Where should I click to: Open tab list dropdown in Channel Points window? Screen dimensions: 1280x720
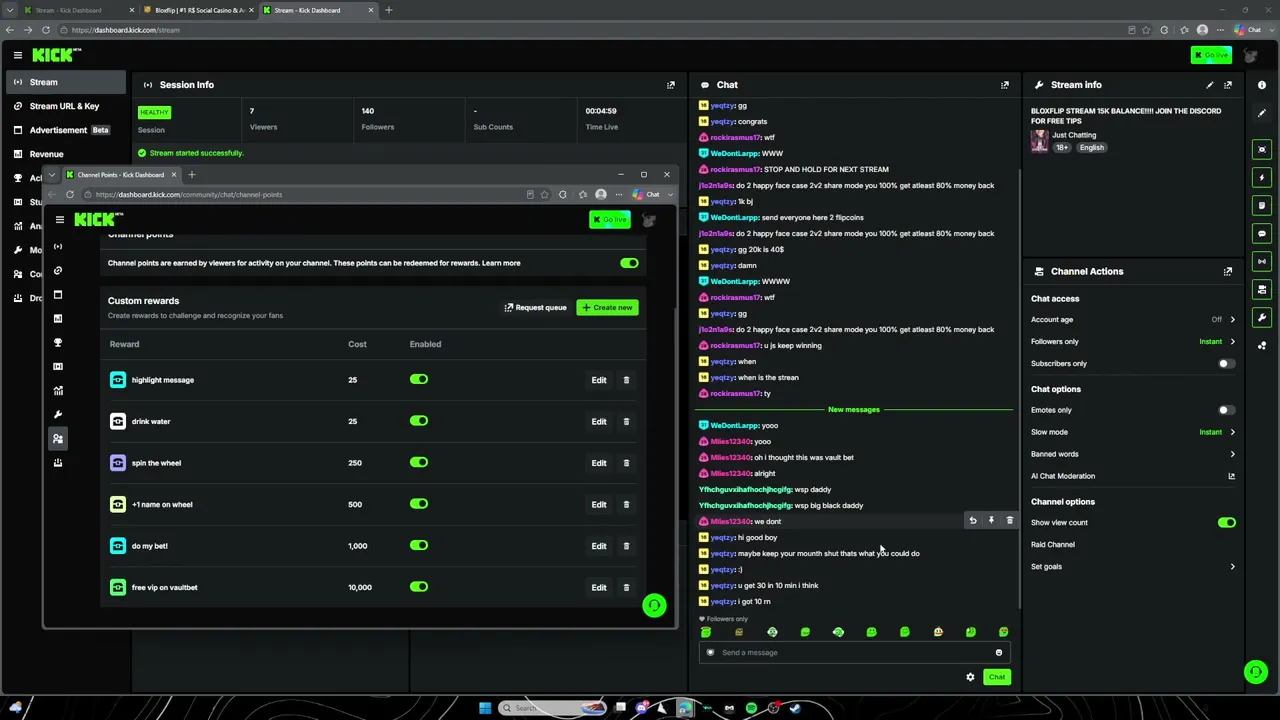click(52, 175)
